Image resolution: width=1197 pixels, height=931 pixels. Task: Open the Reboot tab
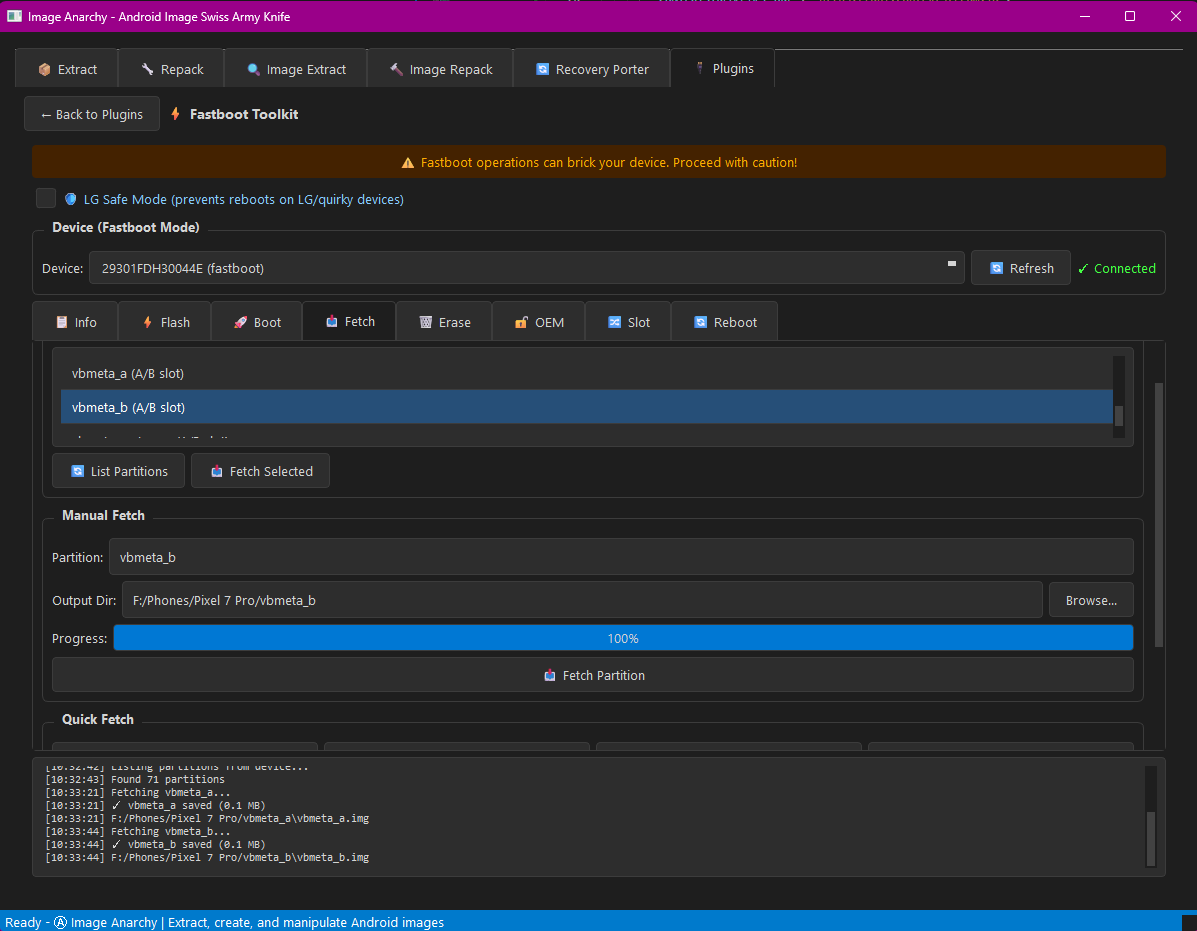coord(724,323)
